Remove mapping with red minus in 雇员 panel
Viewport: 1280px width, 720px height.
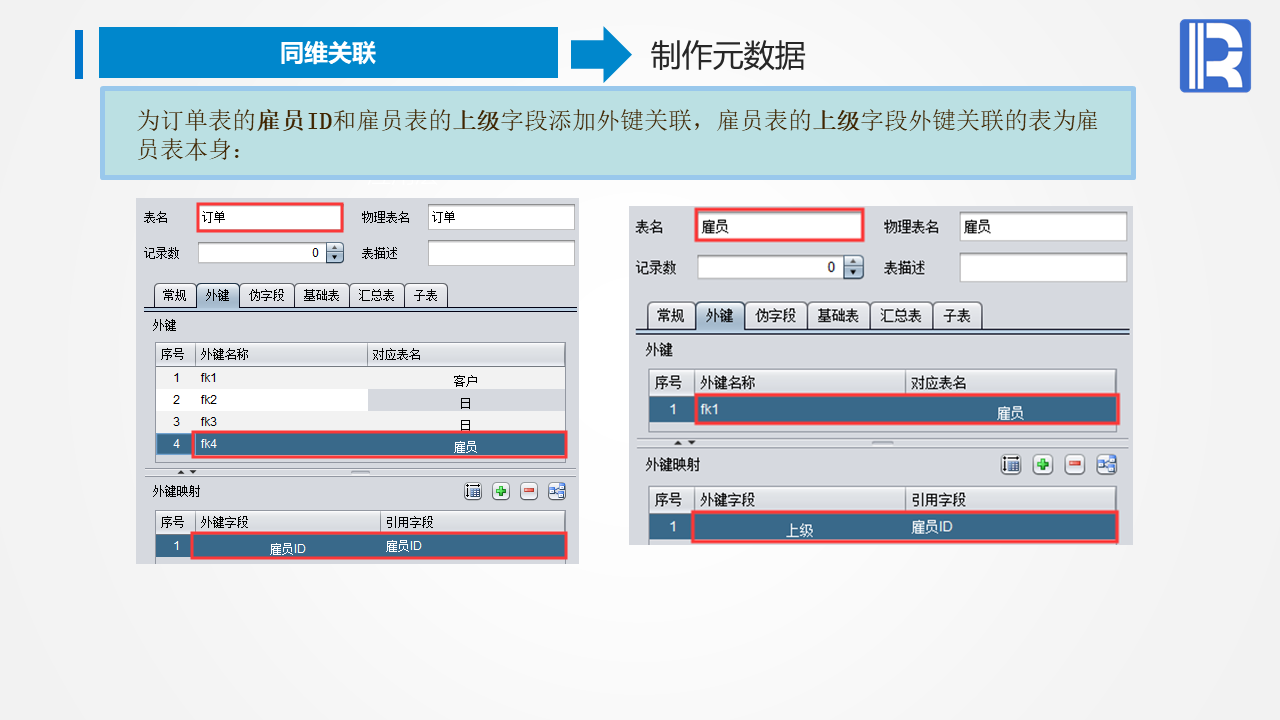click(1075, 464)
